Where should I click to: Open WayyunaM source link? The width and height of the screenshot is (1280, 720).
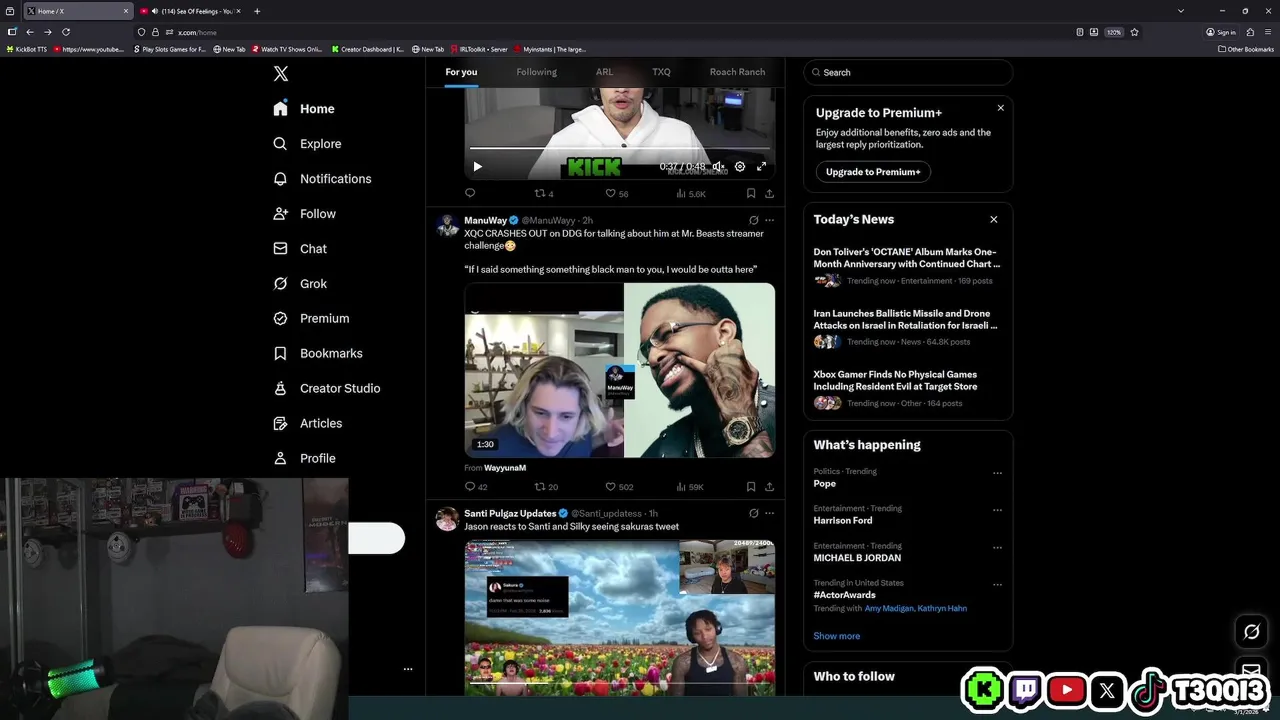click(x=505, y=468)
